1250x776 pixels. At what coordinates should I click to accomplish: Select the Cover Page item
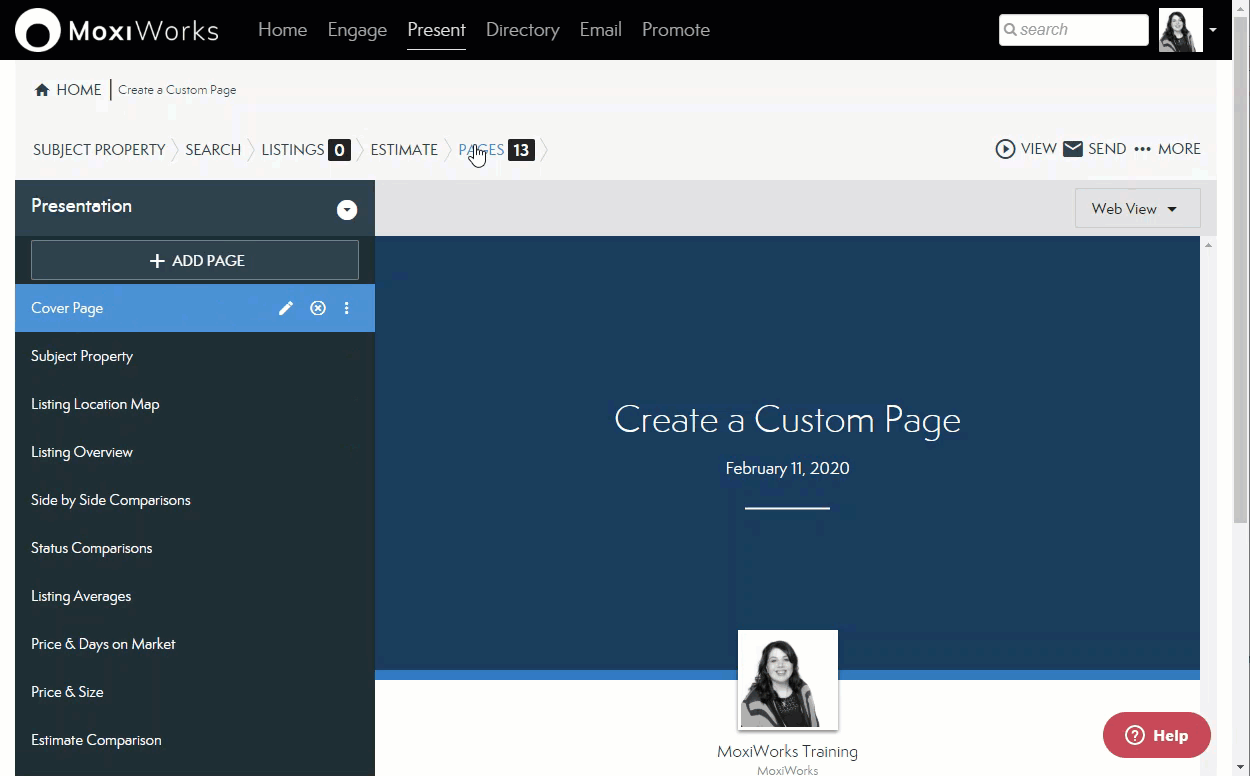(x=195, y=308)
